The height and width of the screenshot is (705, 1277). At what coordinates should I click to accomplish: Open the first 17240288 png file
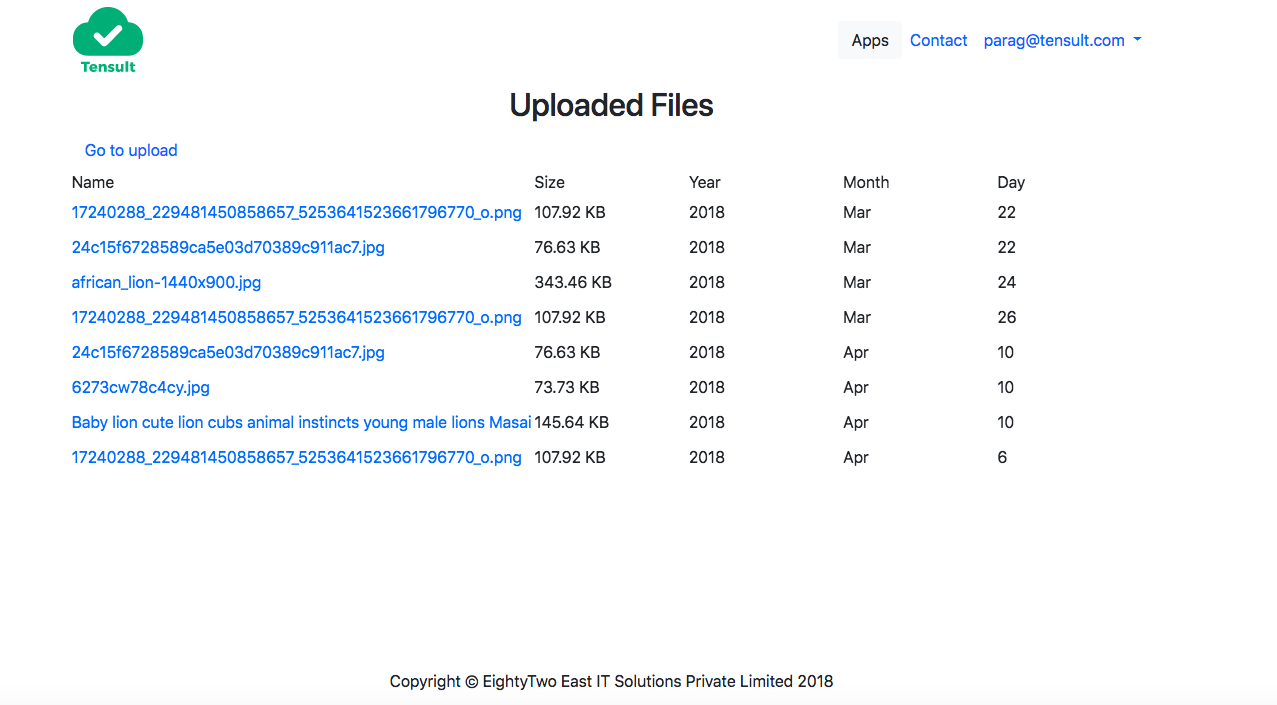tap(296, 212)
